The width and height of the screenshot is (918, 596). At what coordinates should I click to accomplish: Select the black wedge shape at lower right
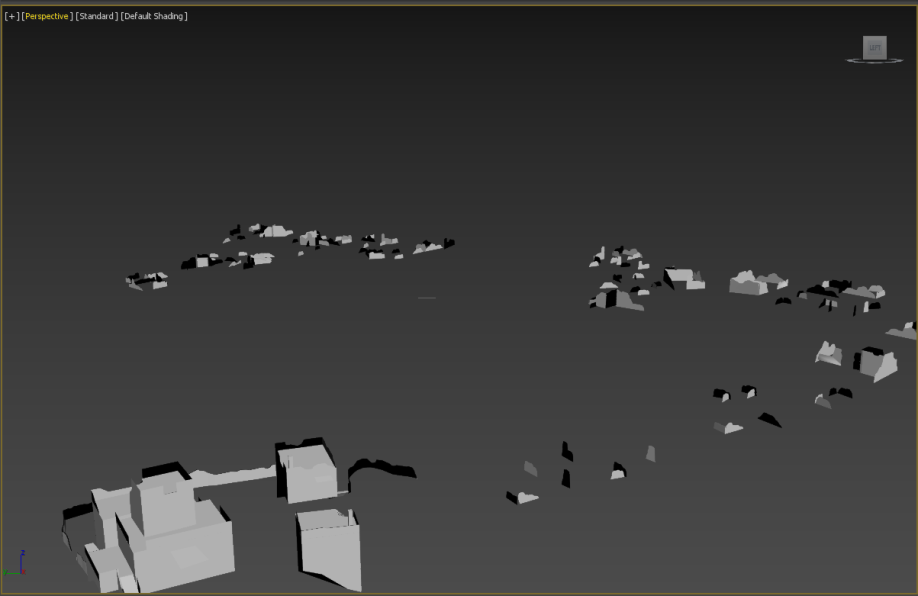(x=770, y=420)
